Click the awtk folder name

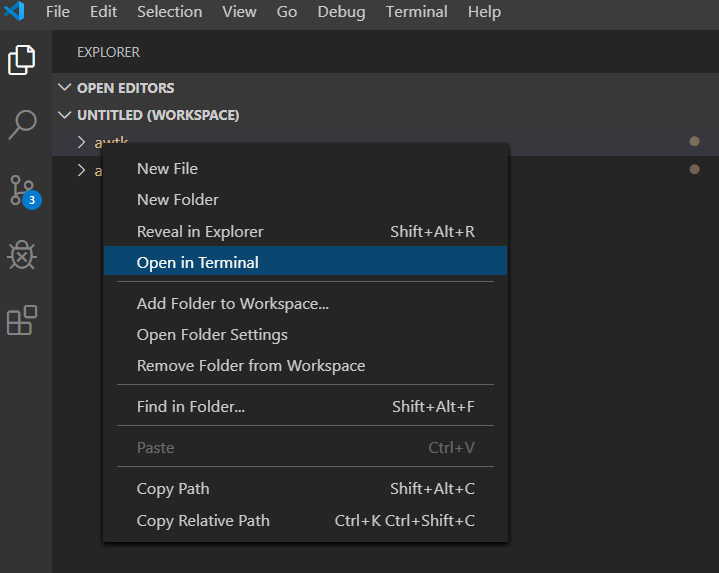pyautogui.click(x=111, y=140)
